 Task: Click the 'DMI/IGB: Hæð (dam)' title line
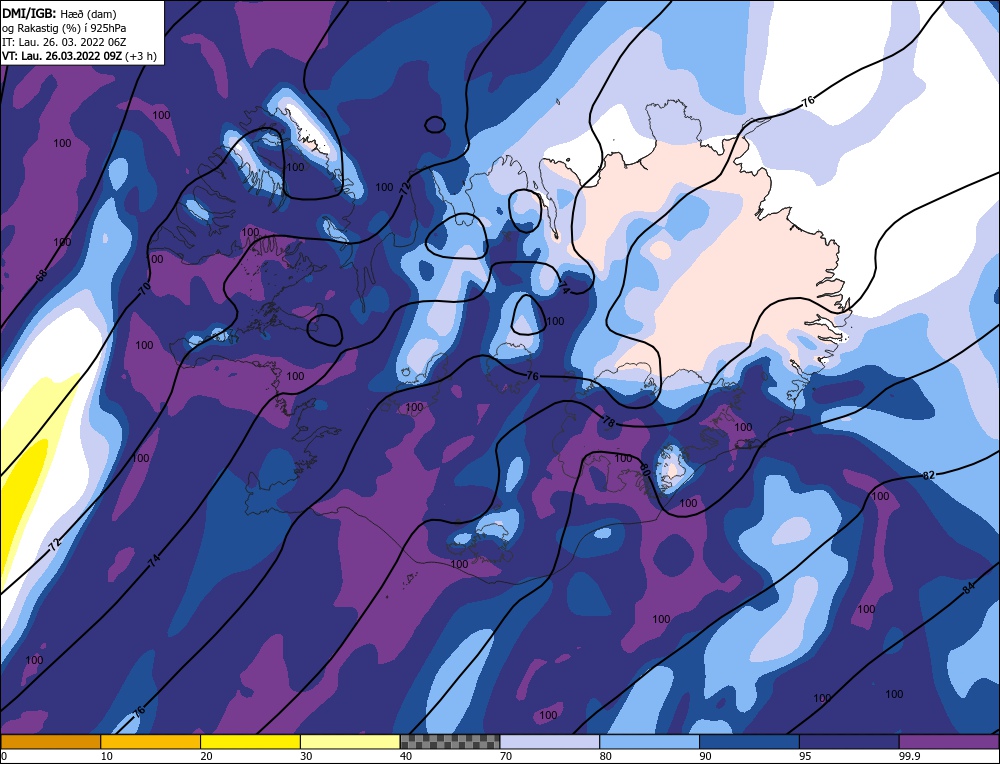coord(59,13)
